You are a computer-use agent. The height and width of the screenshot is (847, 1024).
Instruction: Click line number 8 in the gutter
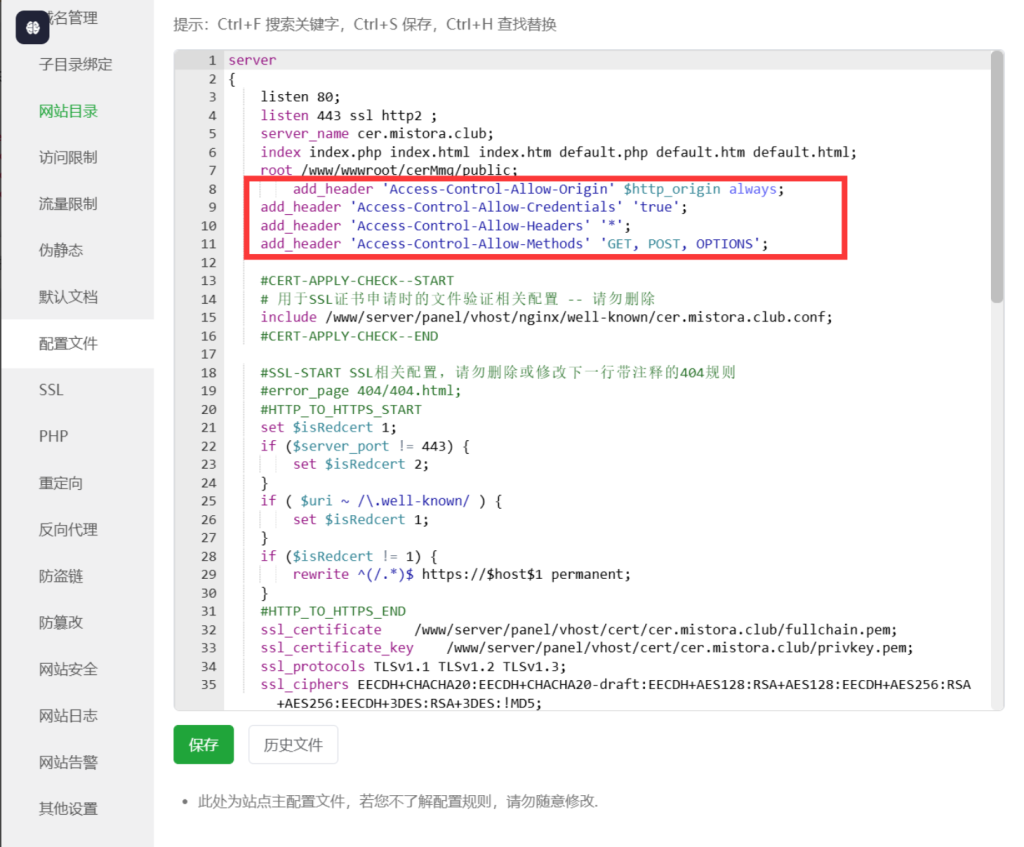coord(211,189)
